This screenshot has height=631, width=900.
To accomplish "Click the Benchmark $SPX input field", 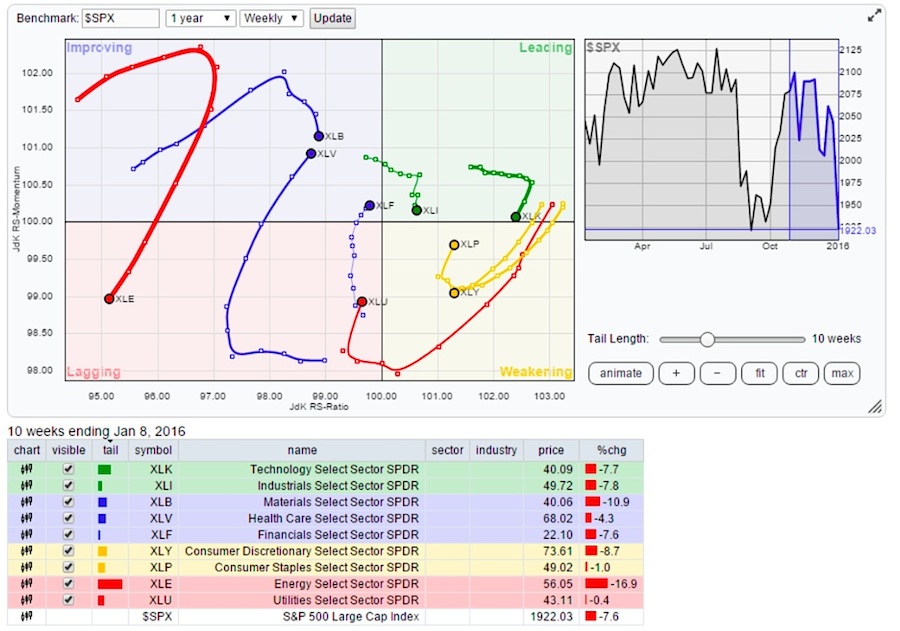I will point(121,18).
